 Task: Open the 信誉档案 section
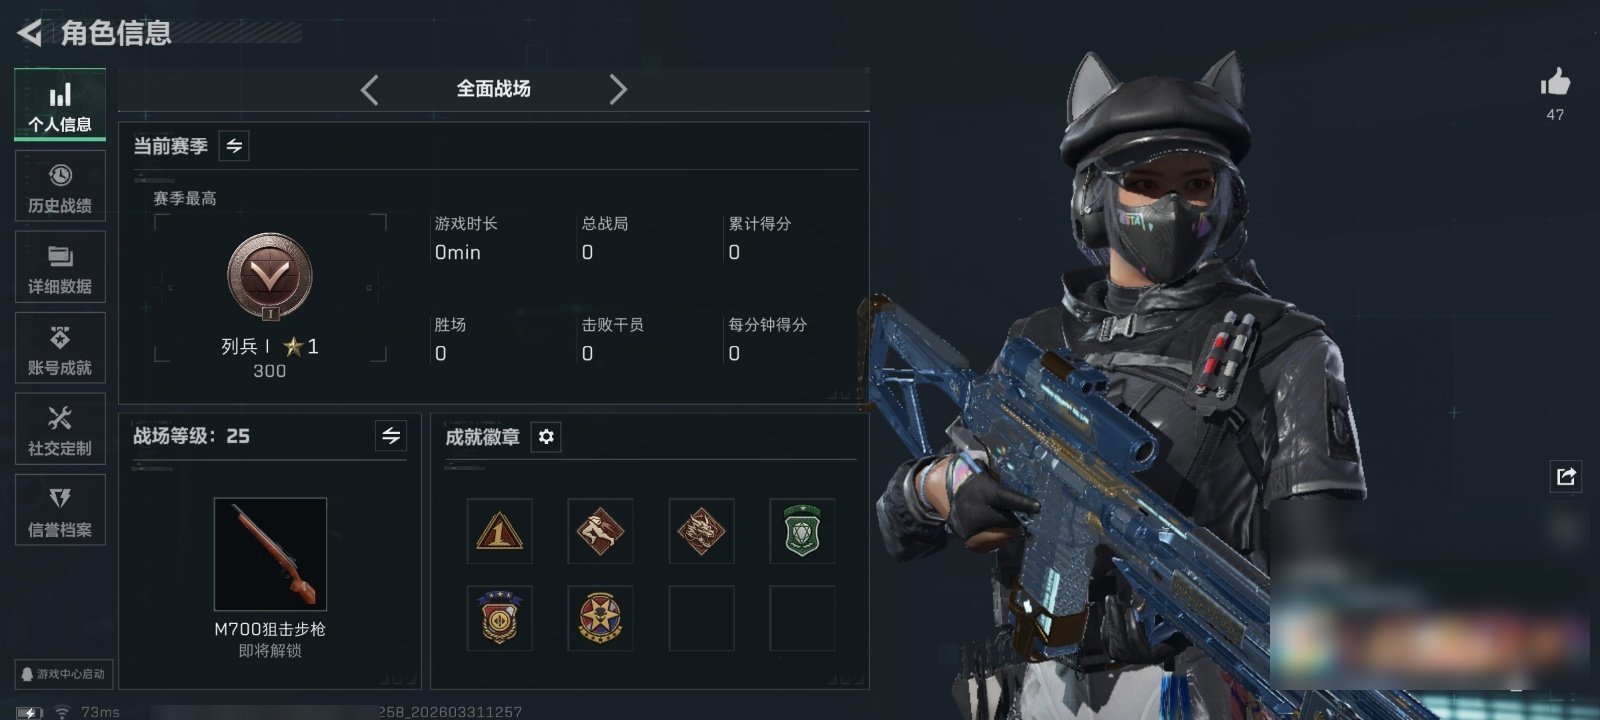click(60, 511)
